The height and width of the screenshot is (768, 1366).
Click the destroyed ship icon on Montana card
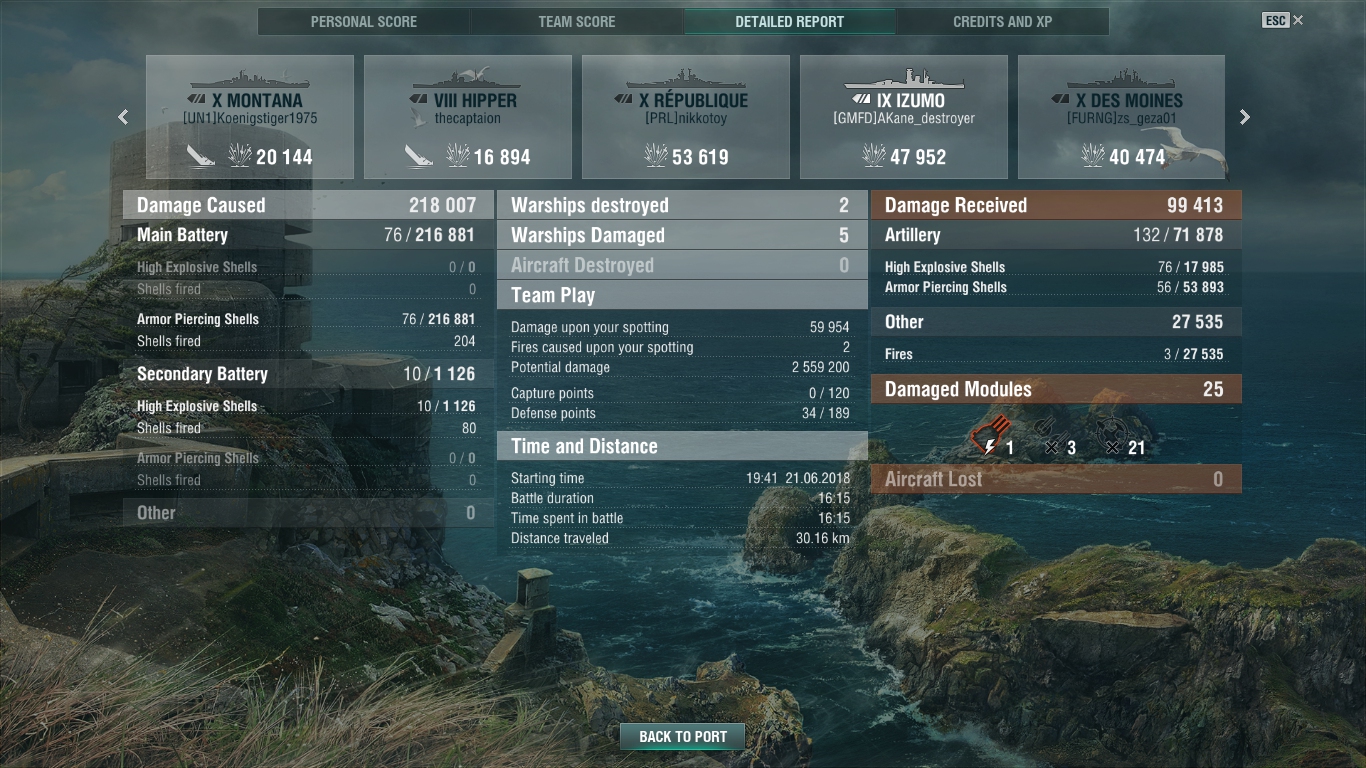(201, 155)
